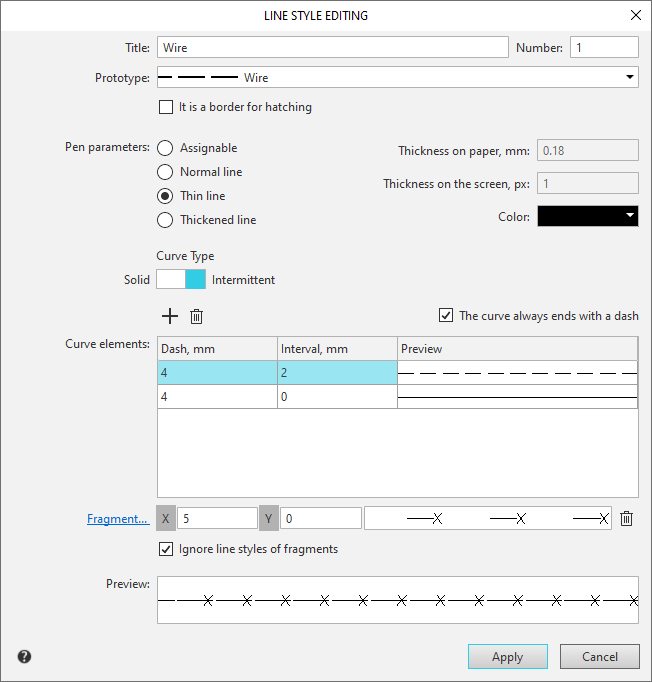Image resolution: width=652 pixels, height=682 pixels.
Task: Select the Assignable pen parameter
Action: pos(165,148)
